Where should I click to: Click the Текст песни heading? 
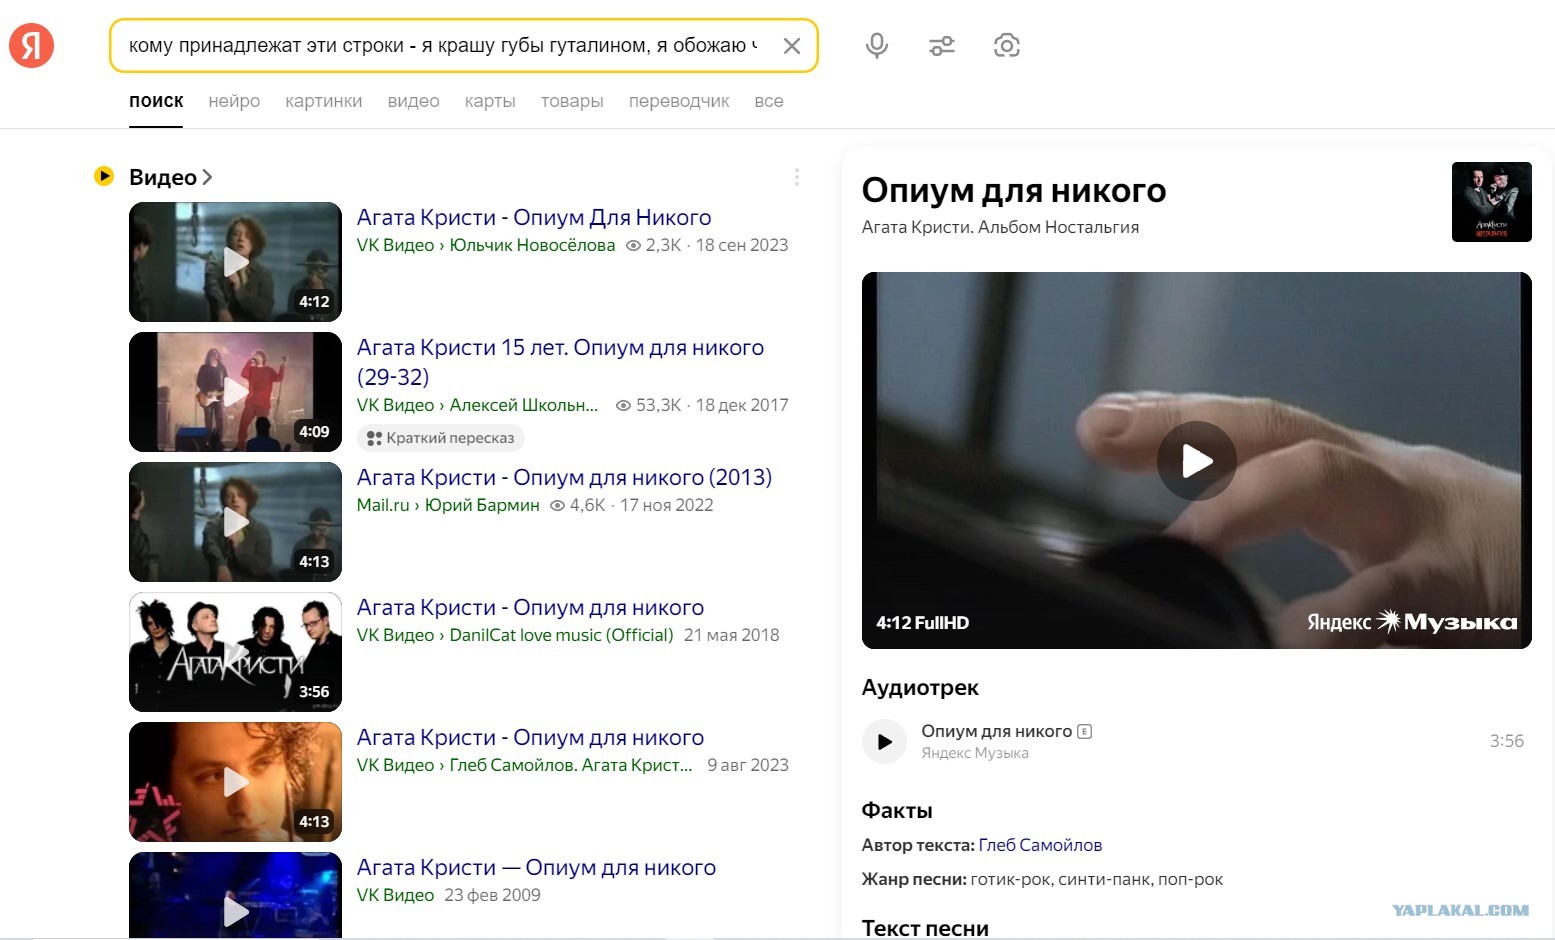925,928
